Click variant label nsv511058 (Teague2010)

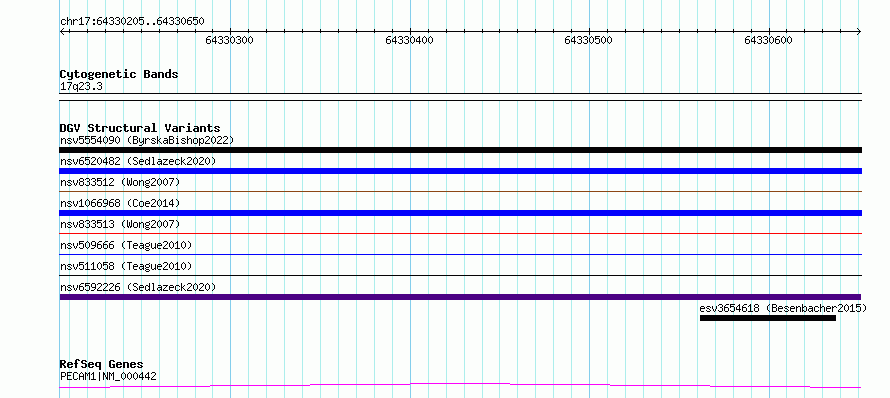tap(126, 266)
